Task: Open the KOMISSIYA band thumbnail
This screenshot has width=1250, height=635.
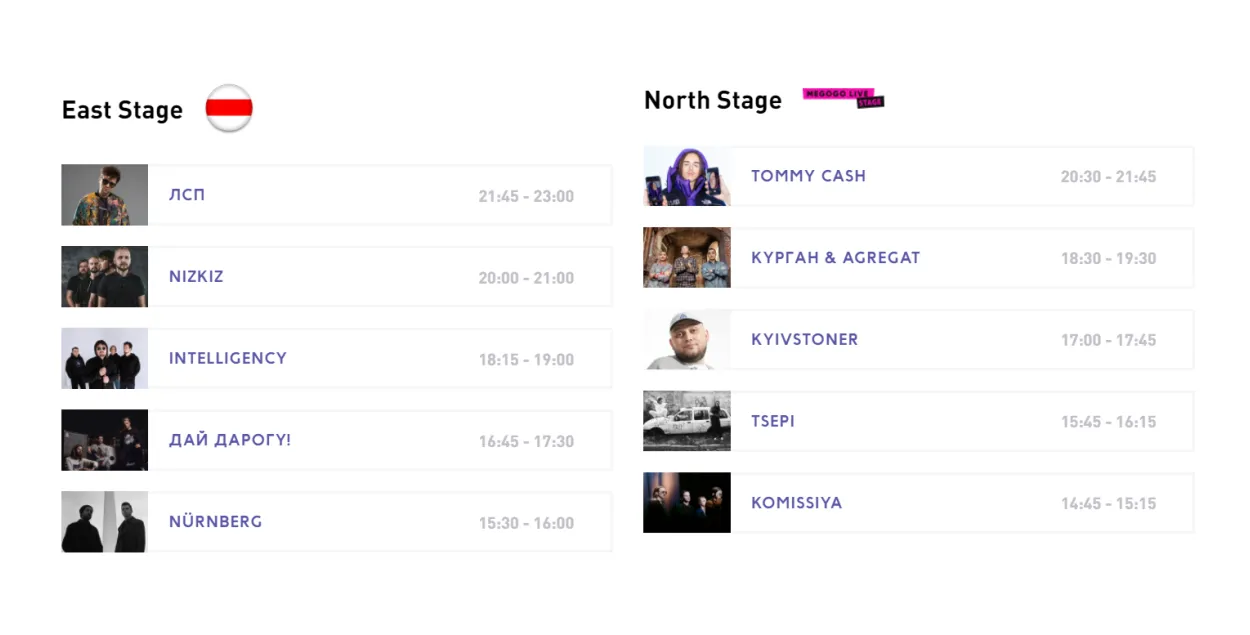Action: coord(687,503)
